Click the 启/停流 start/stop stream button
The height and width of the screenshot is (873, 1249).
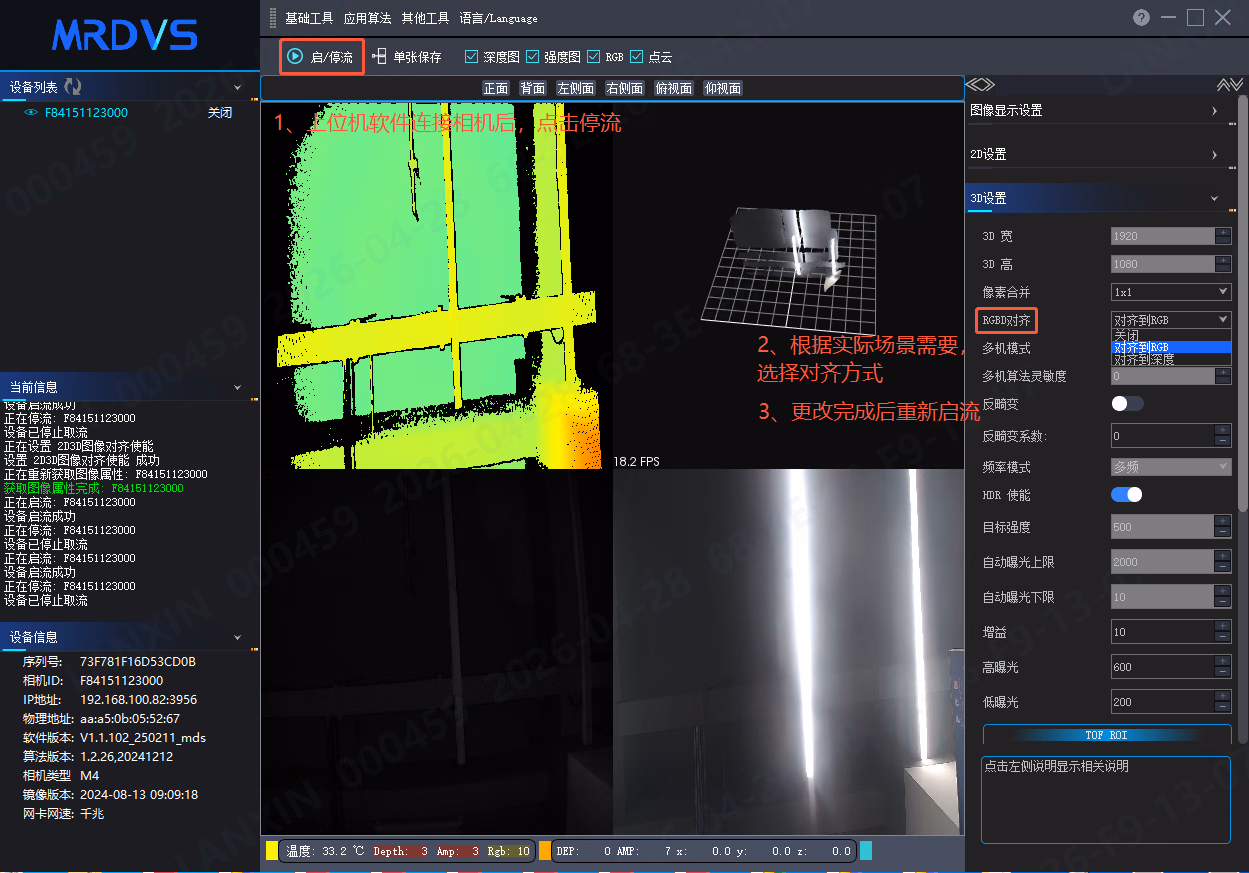(x=320, y=57)
